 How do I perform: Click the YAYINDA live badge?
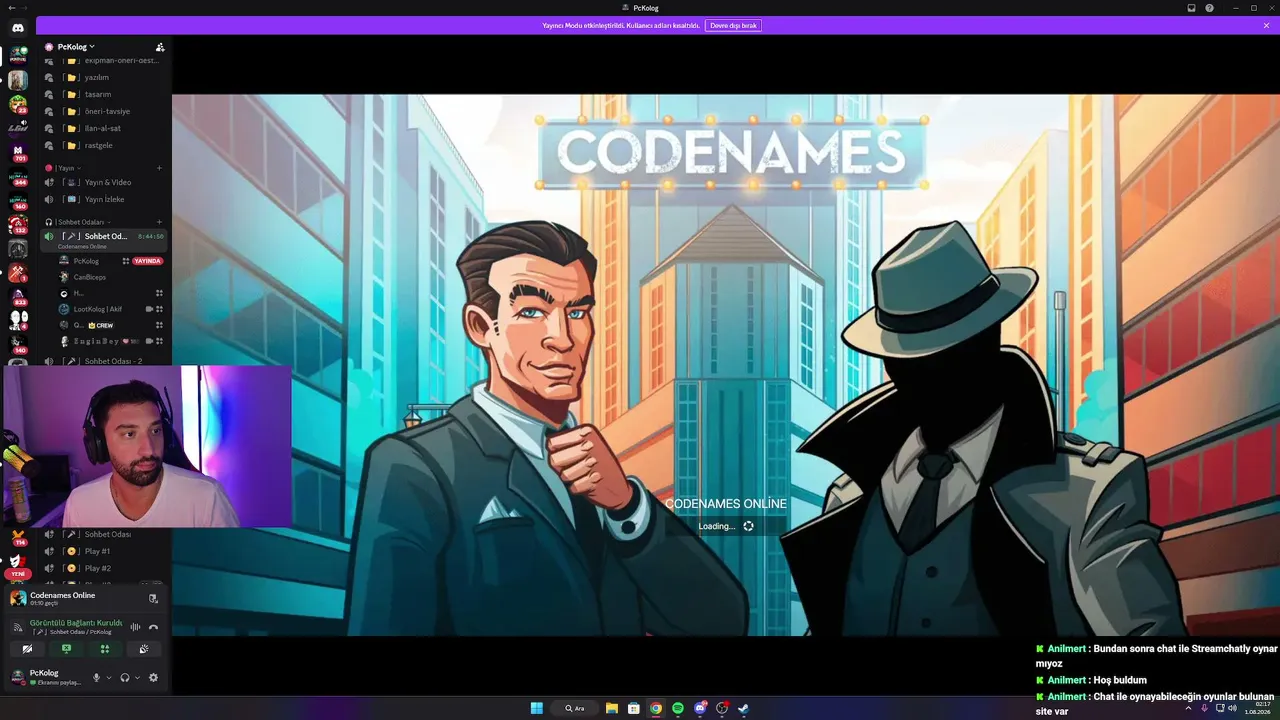pos(147,261)
